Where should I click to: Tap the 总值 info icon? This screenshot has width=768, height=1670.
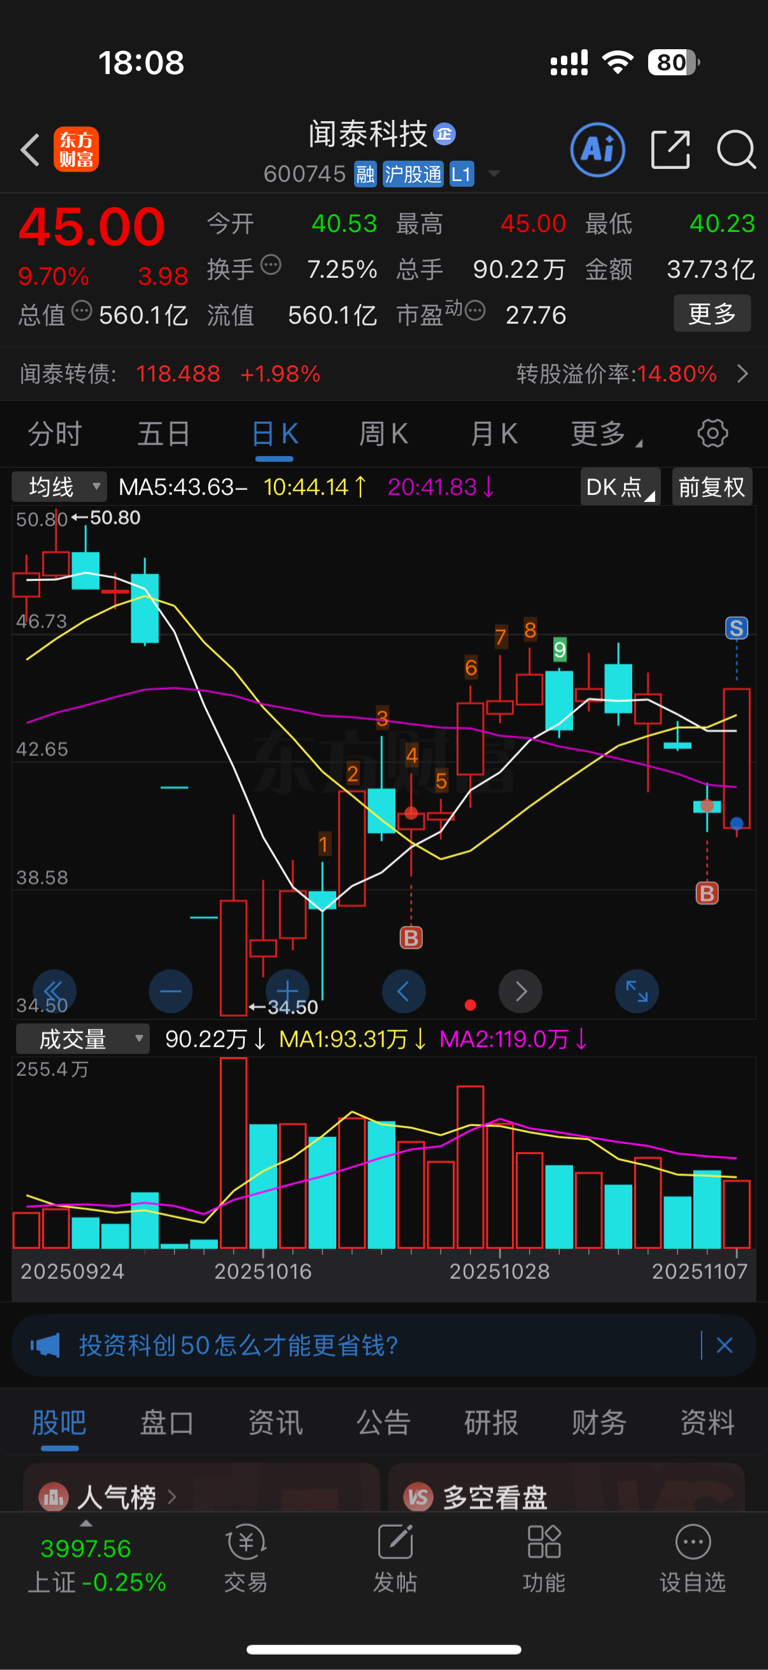pos(82,312)
